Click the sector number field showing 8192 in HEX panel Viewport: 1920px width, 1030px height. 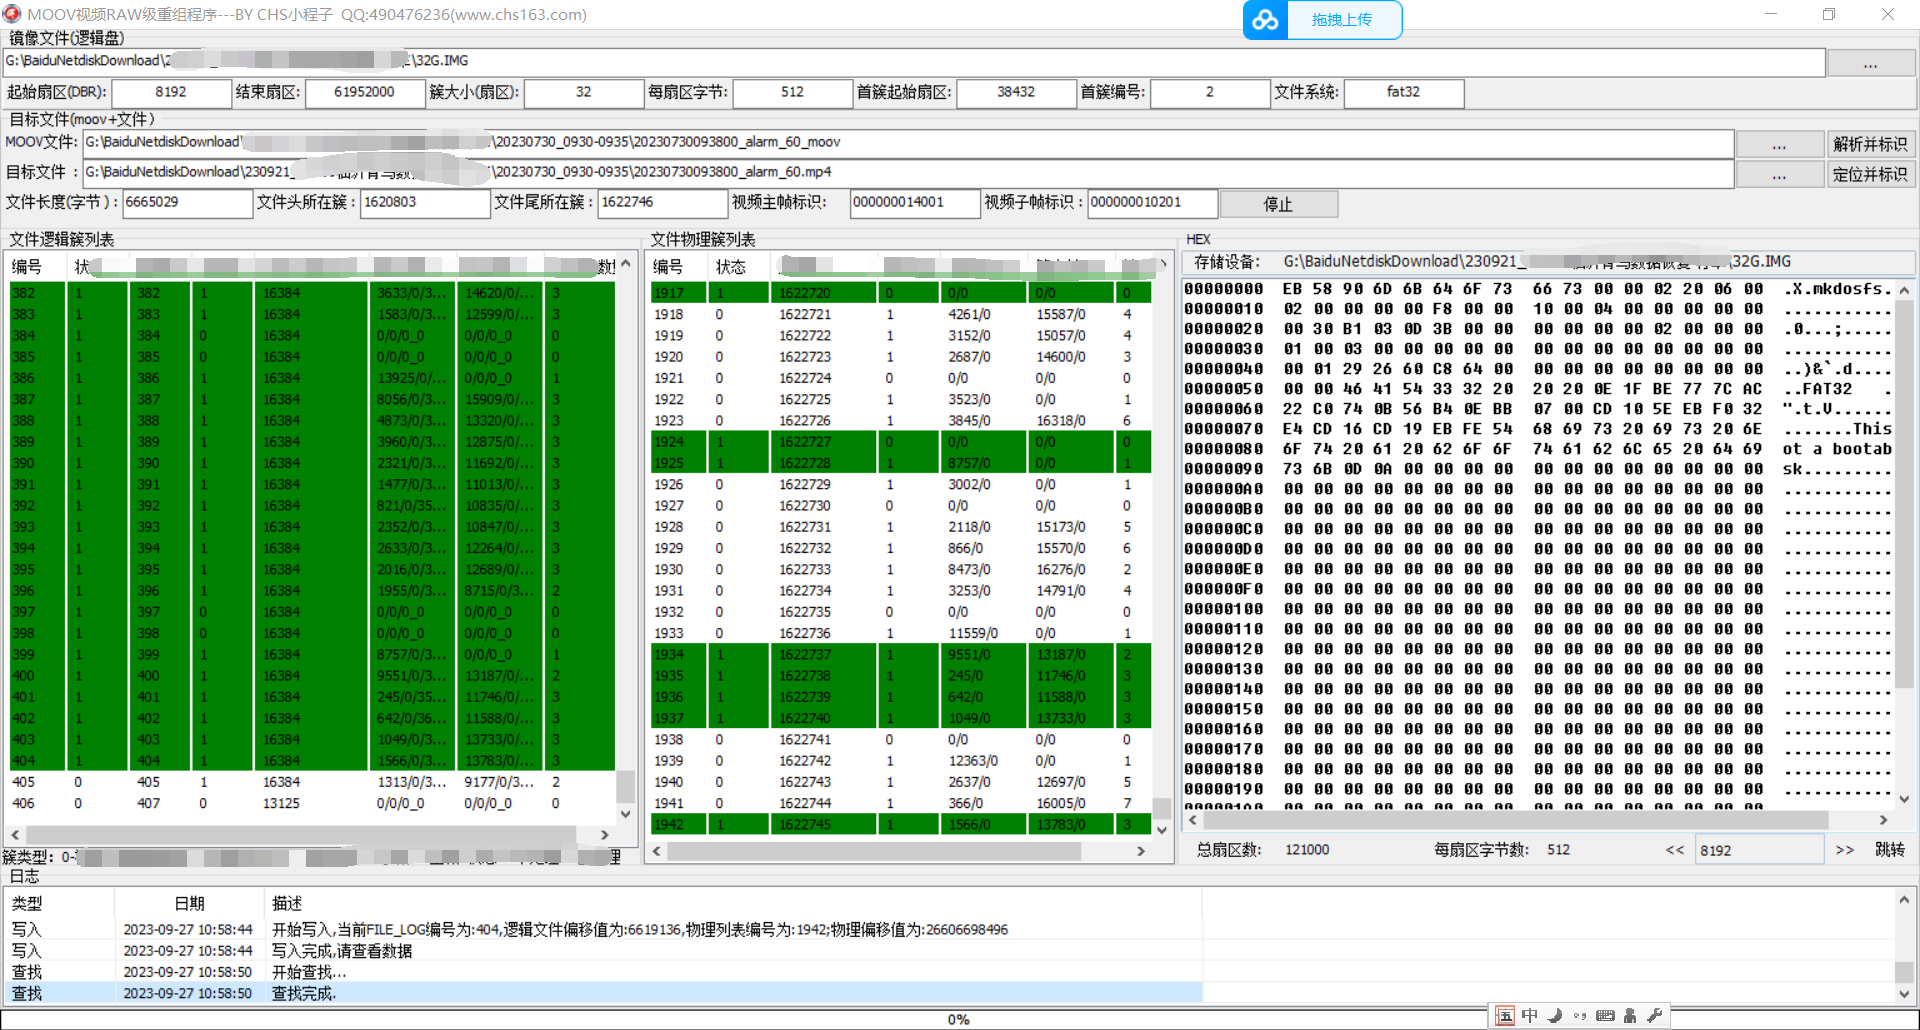[1759, 850]
